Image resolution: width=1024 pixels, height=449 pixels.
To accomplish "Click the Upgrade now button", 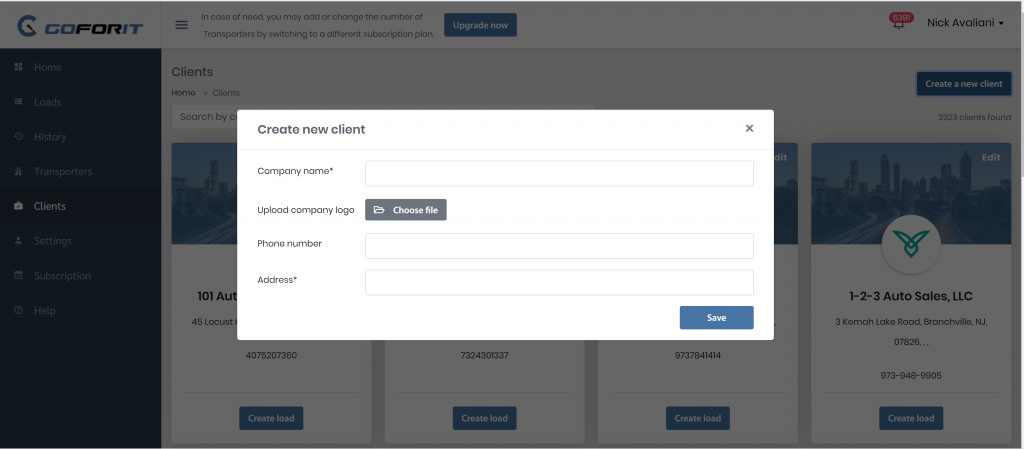I will pyautogui.click(x=480, y=25).
